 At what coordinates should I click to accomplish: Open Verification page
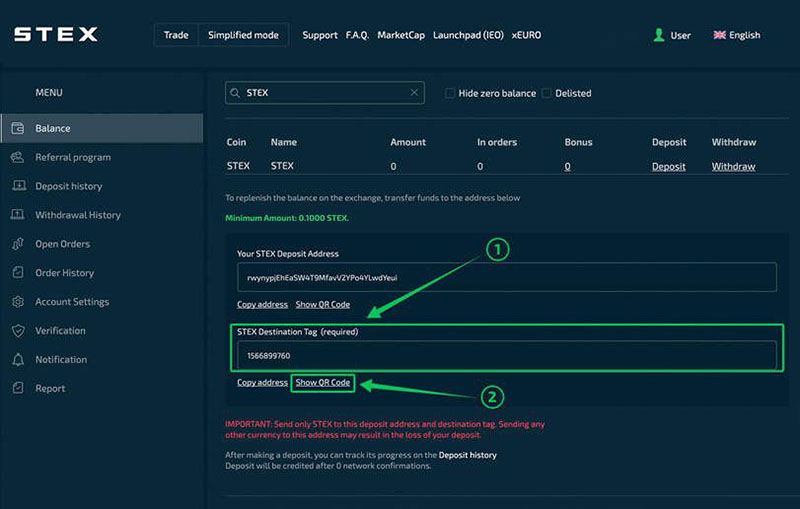(60, 330)
